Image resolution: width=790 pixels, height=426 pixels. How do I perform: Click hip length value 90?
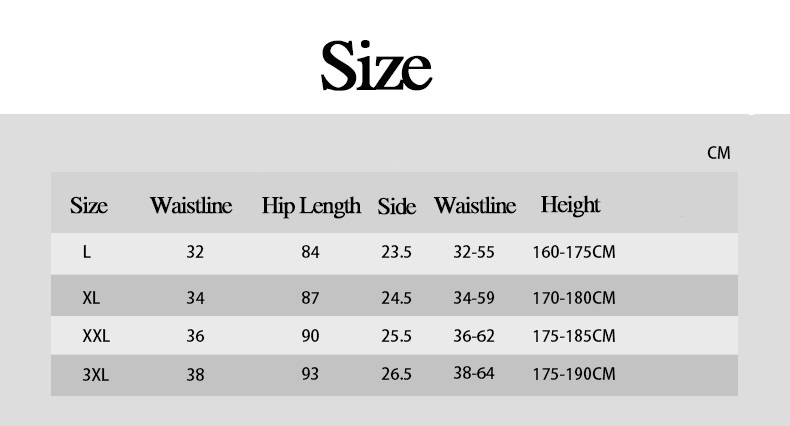(310, 336)
